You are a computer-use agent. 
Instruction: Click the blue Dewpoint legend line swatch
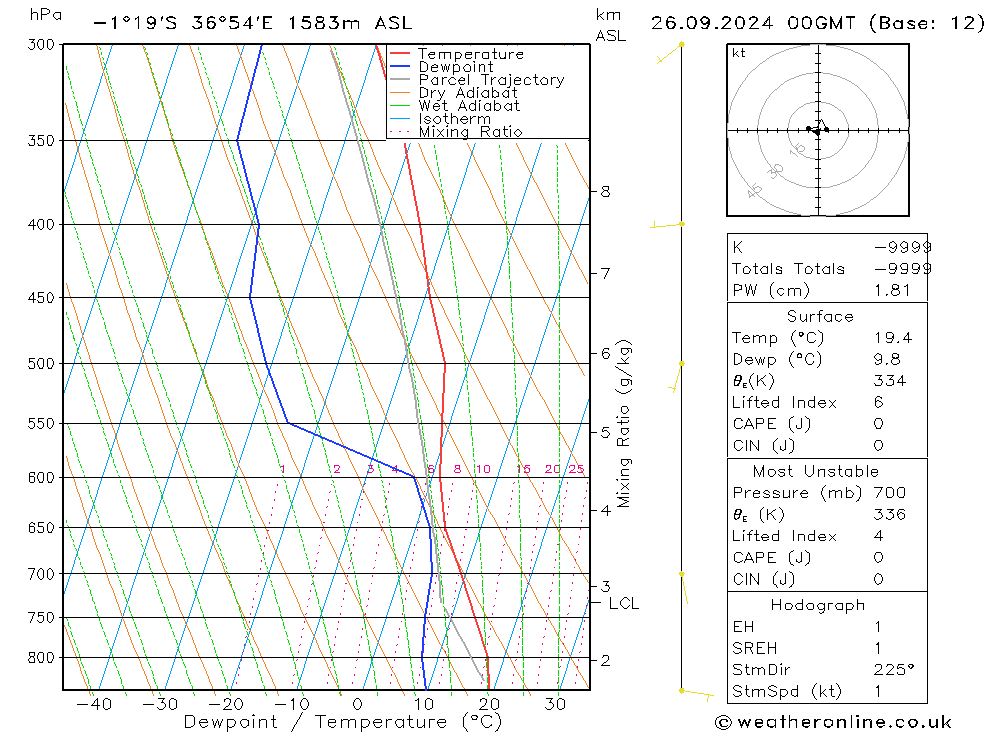click(400, 66)
